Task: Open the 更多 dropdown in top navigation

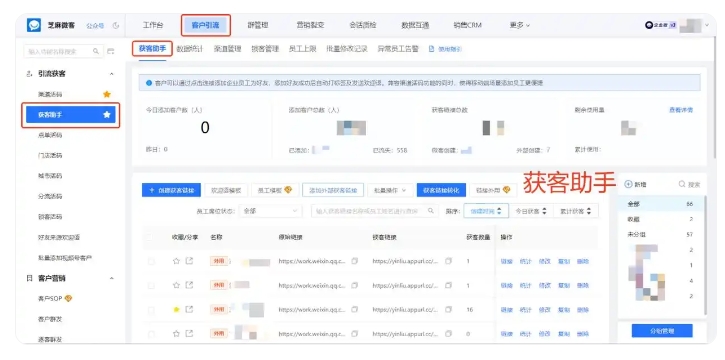Action: pos(520,25)
